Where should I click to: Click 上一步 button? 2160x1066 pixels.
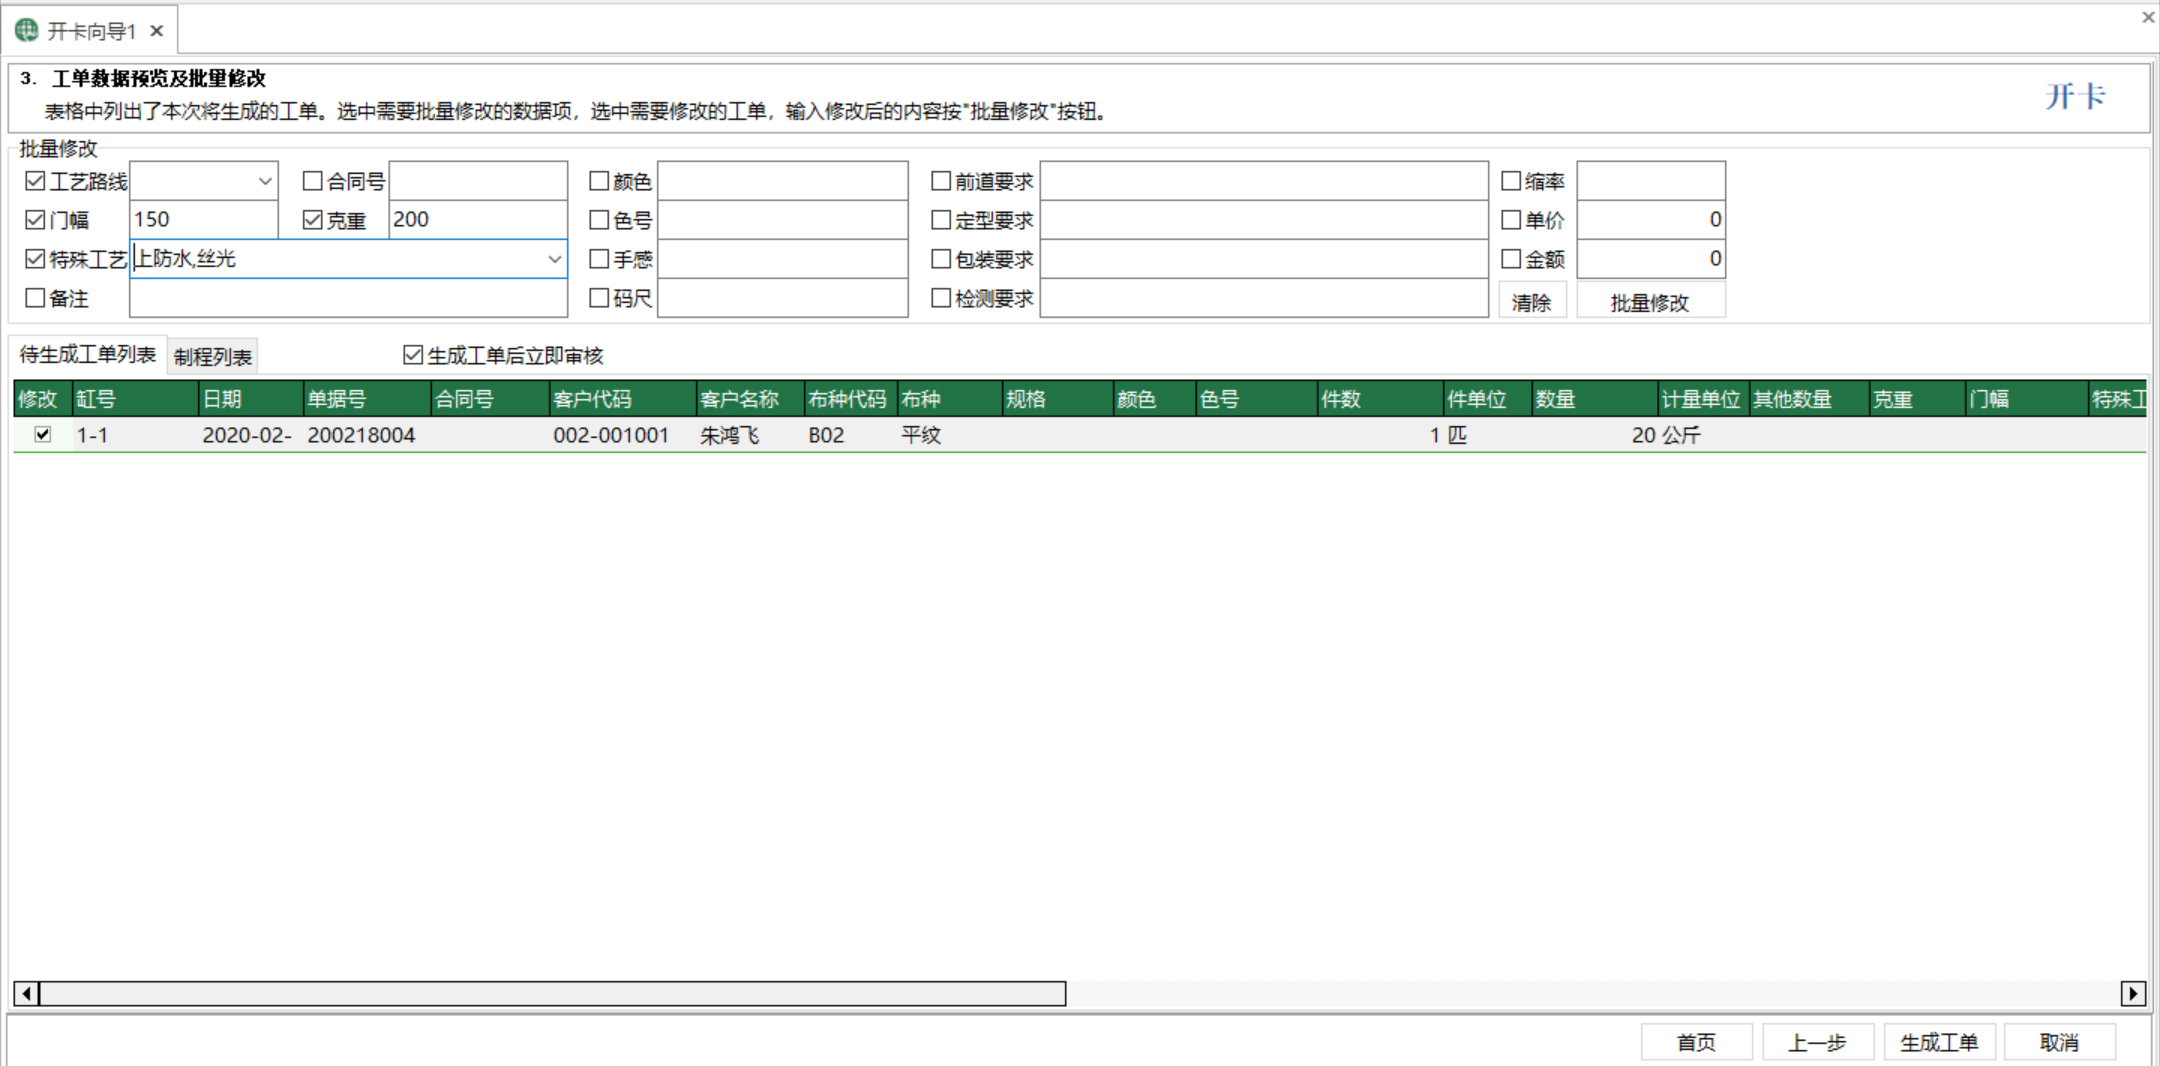tap(1817, 1042)
